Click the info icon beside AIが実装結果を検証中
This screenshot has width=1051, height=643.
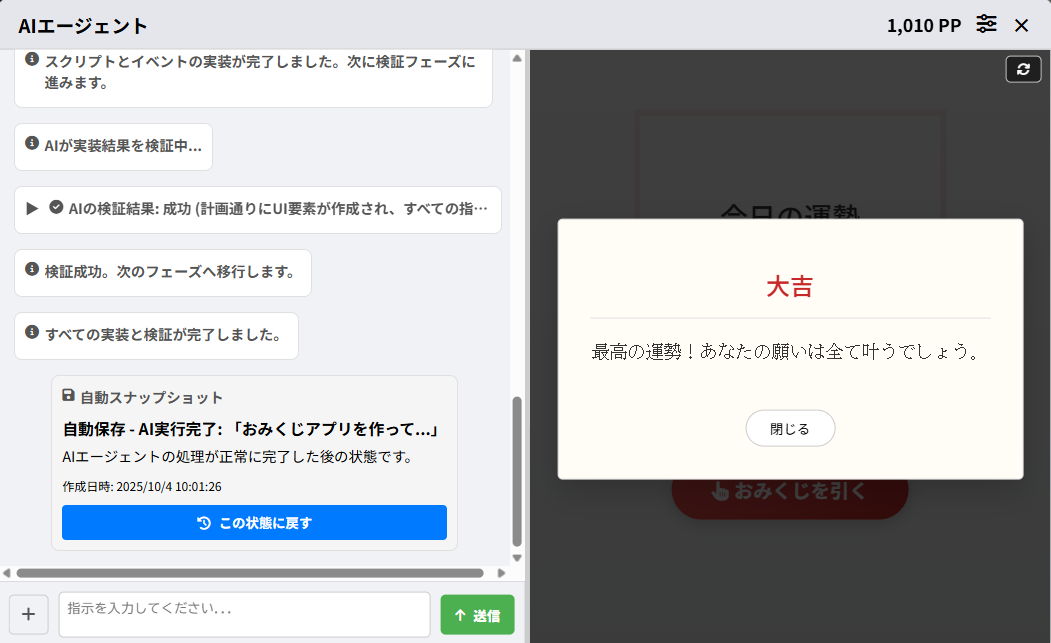tap(32, 144)
